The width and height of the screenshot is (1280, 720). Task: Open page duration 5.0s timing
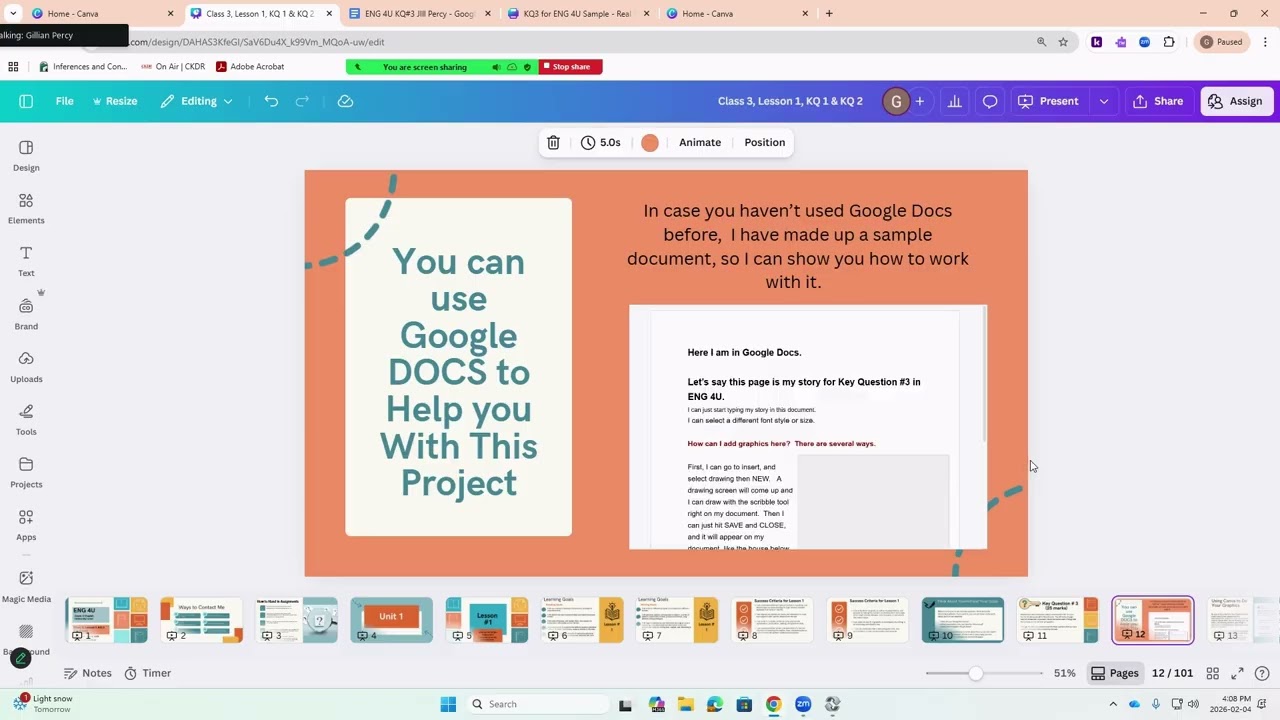[x=601, y=142]
